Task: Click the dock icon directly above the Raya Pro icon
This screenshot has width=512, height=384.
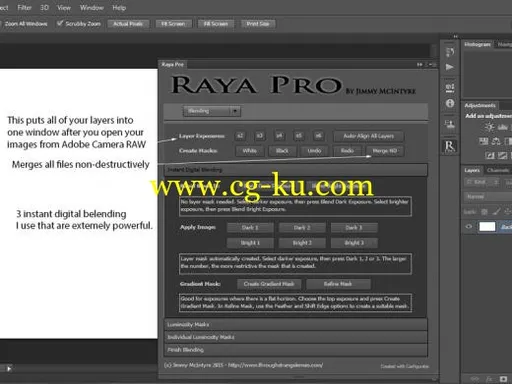Action: pos(450,124)
